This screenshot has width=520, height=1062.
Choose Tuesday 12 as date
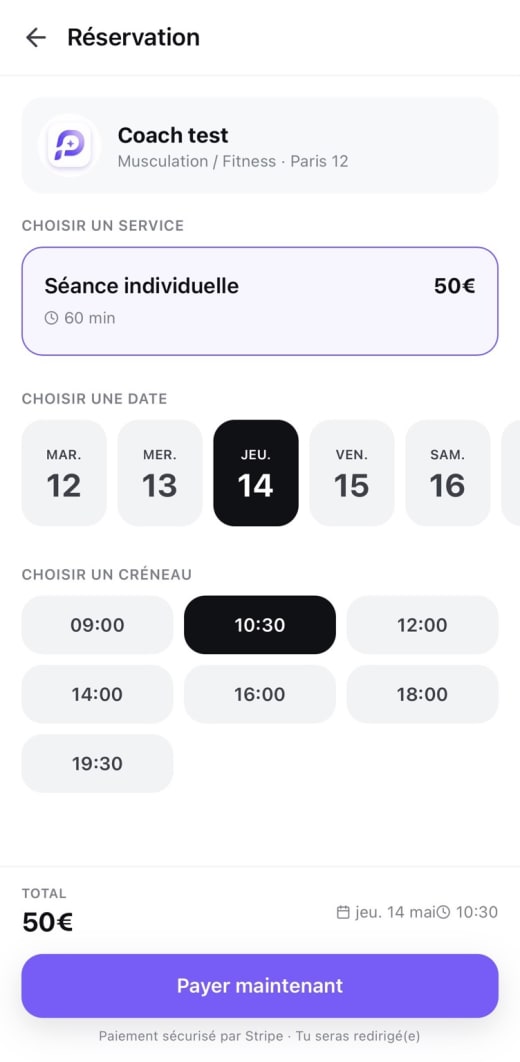pyautogui.click(x=64, y=473)
